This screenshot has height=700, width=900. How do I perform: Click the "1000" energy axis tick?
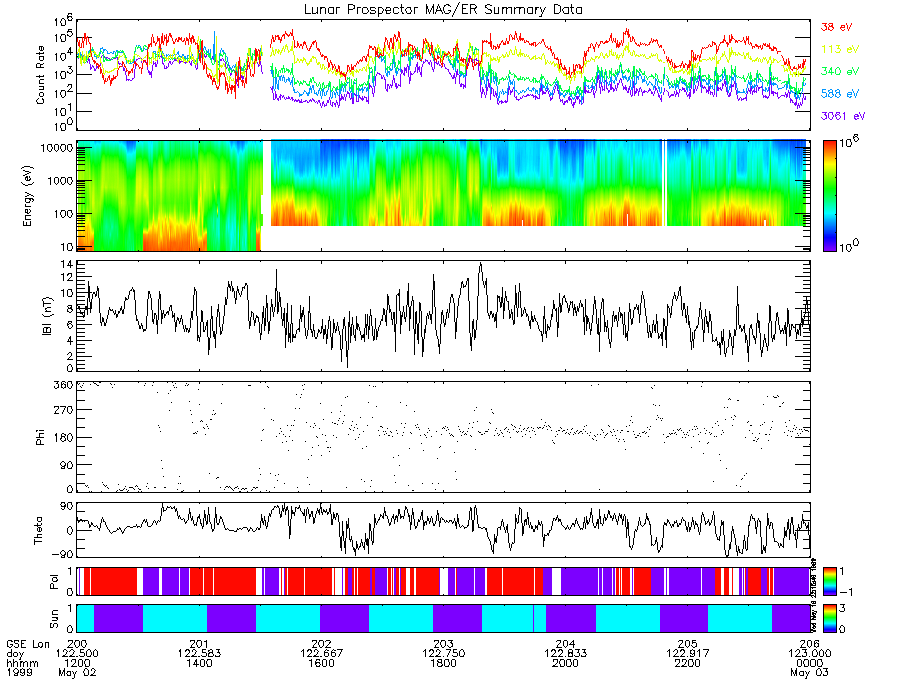pos(60,181)
